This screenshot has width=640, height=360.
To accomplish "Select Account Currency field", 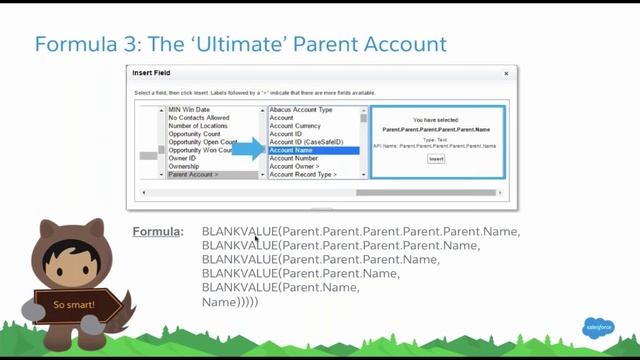I will tap(295, 126).
